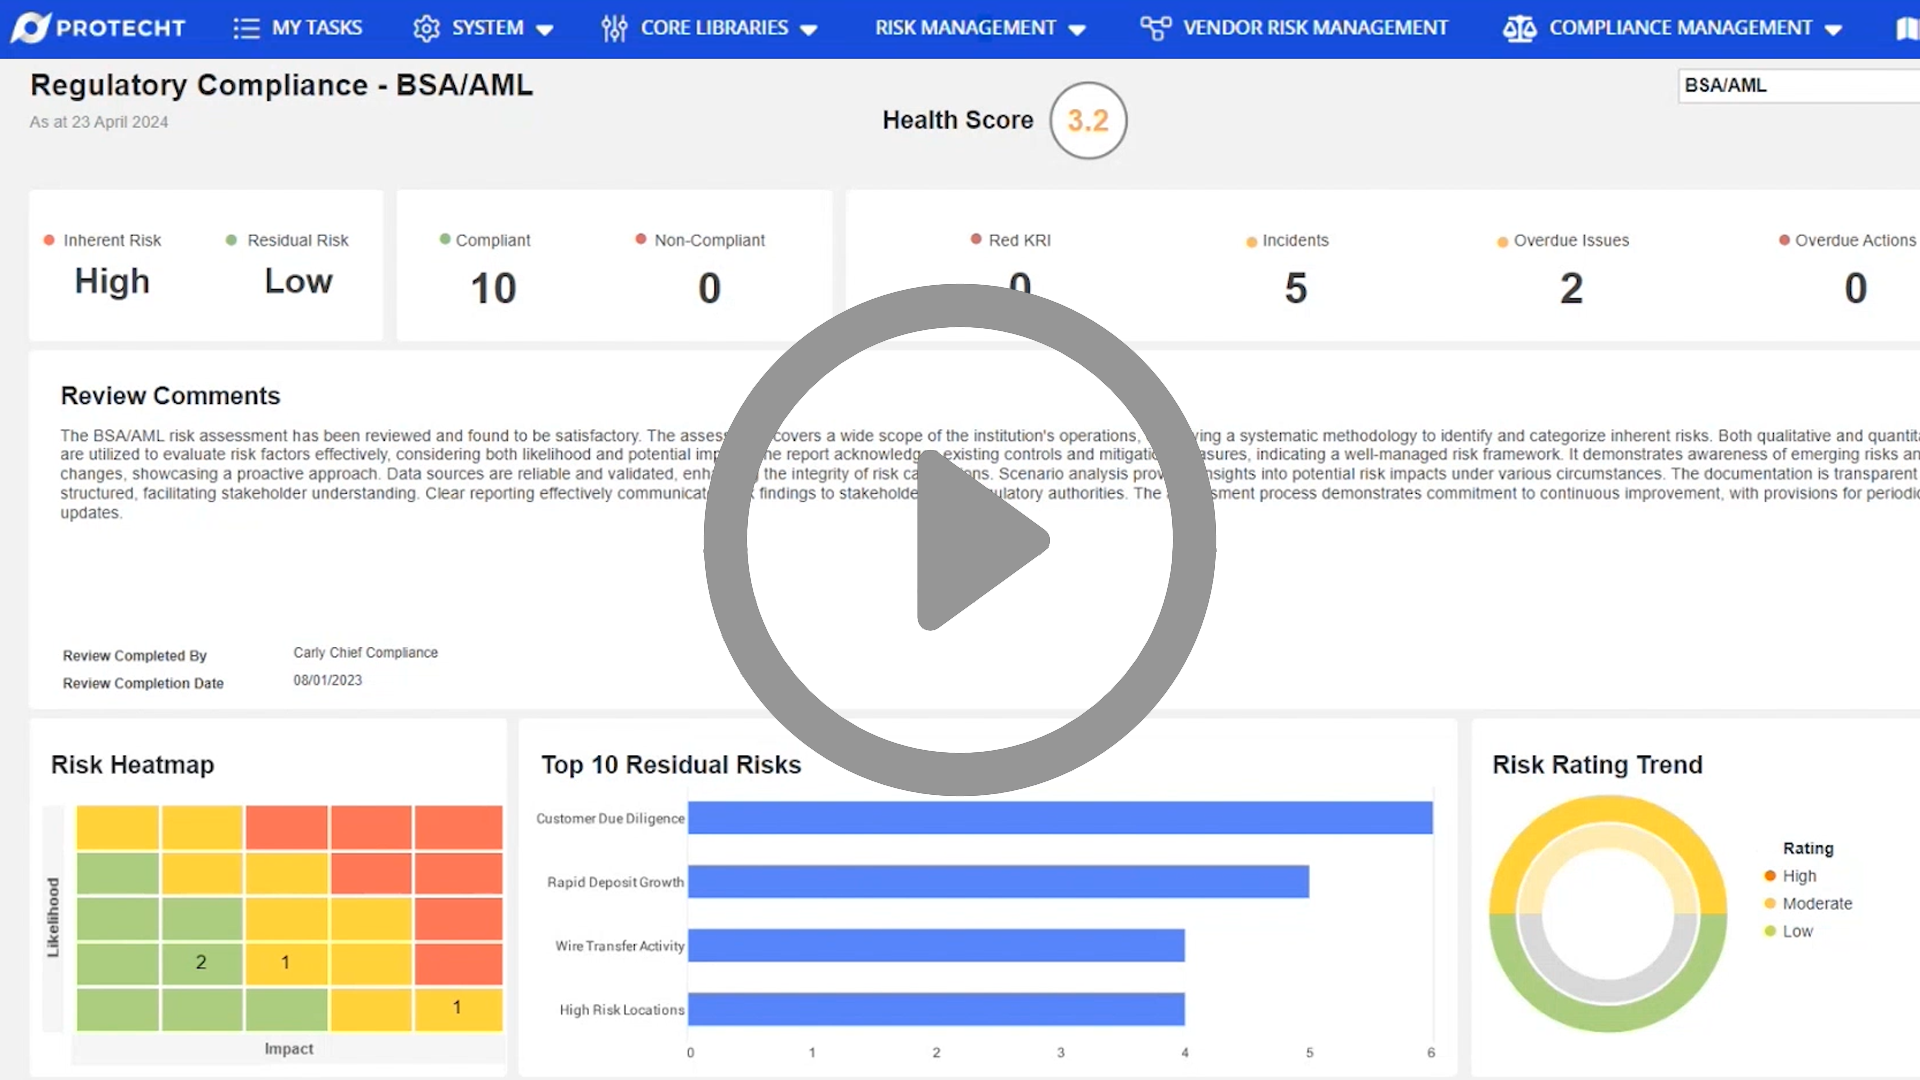Click the My Tasks list icon
Image resolution: width=1920 pixels, height=1080 pixels.
(x=246, y=27)
